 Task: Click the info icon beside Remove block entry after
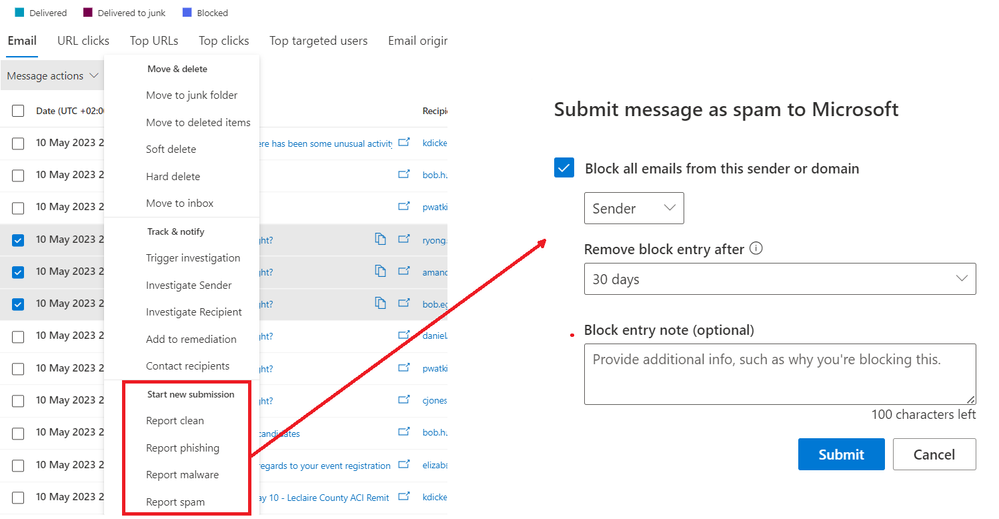pos(756,248)
